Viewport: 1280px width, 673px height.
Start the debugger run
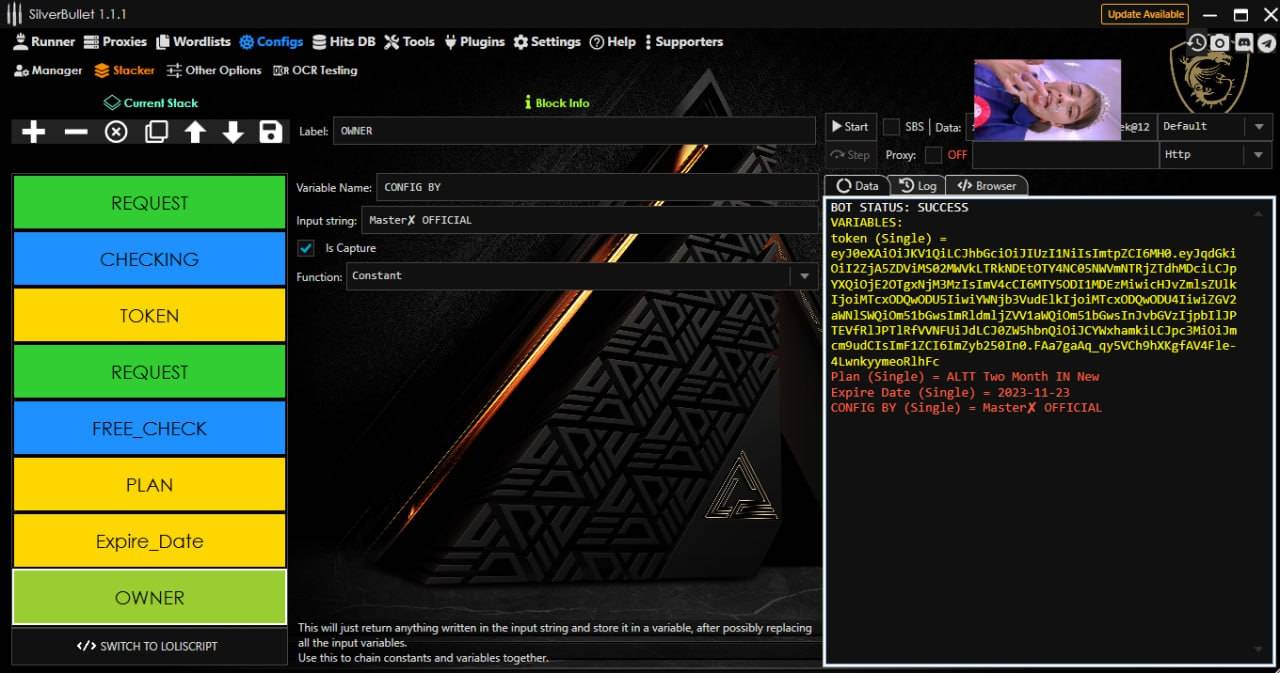click(x=851, y=127)
